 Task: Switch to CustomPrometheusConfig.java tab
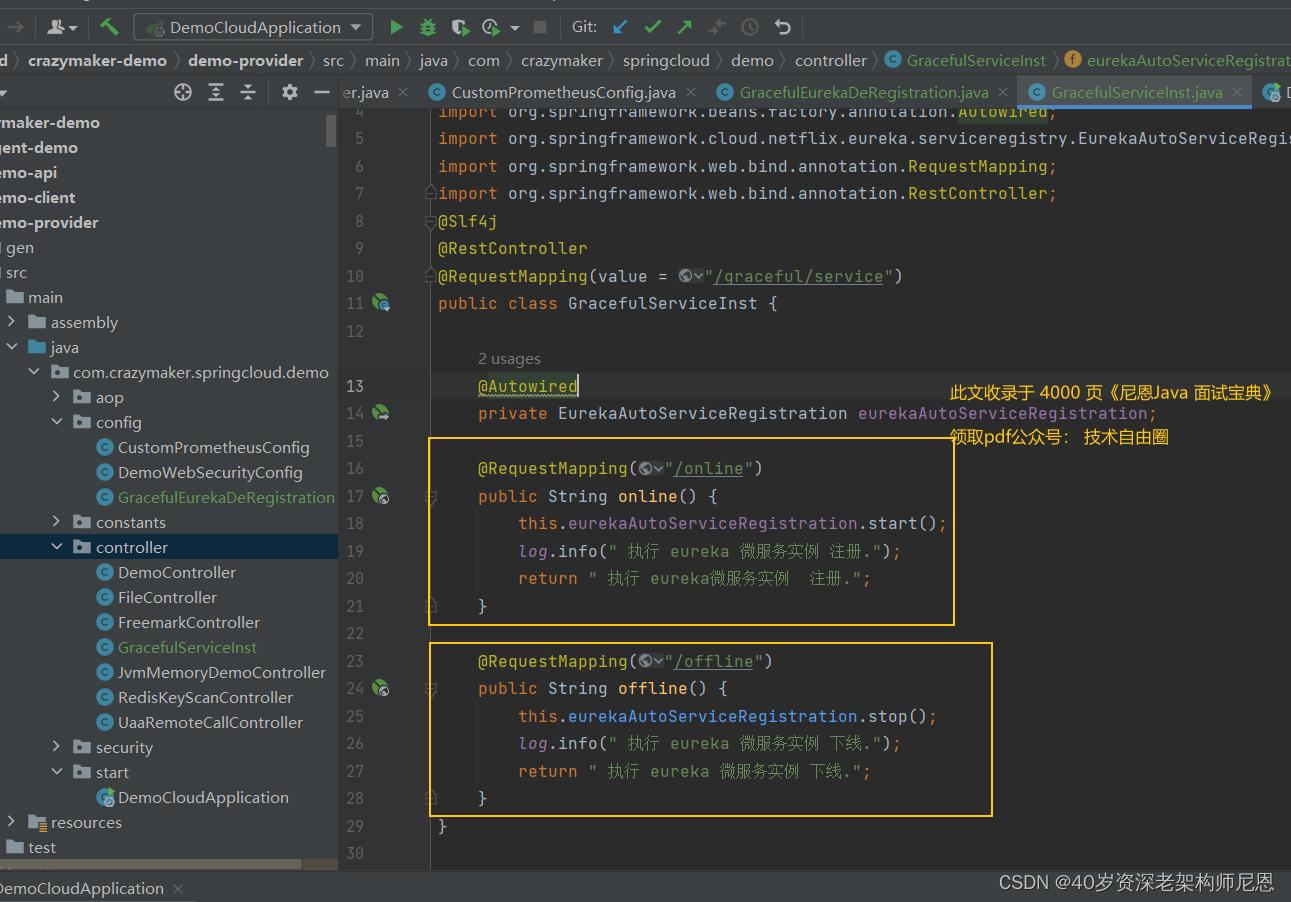point(562,92)
